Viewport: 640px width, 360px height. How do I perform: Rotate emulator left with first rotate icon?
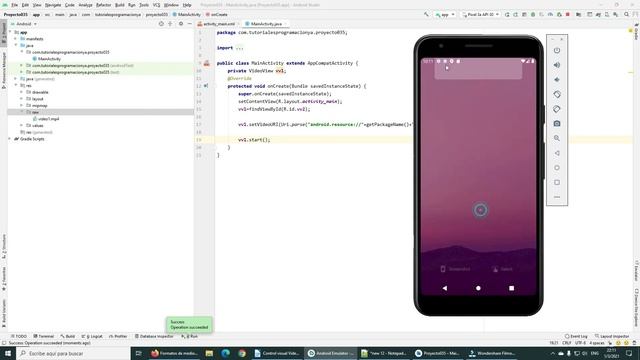[557, 94]
